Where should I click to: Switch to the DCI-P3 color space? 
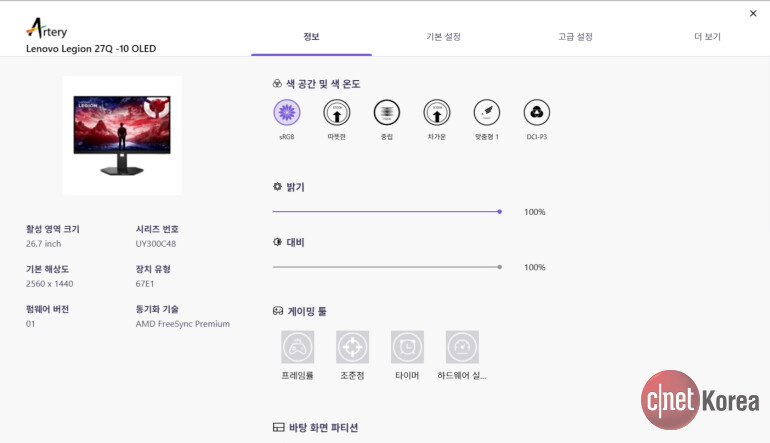[x=537, y=112]
